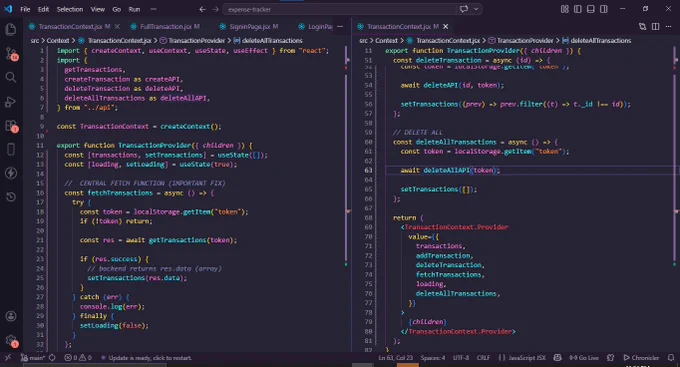This screenshot has width=680, height=367.
Task: Go back with the navigation arrow
Action: (x=202, y=9)
